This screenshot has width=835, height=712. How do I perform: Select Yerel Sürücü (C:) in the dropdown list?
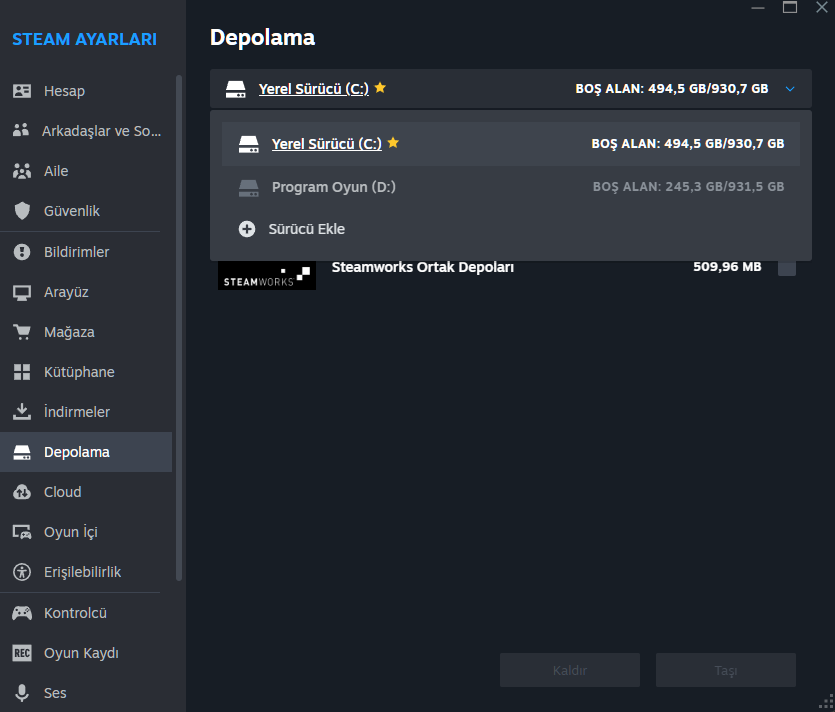point(511,144)
